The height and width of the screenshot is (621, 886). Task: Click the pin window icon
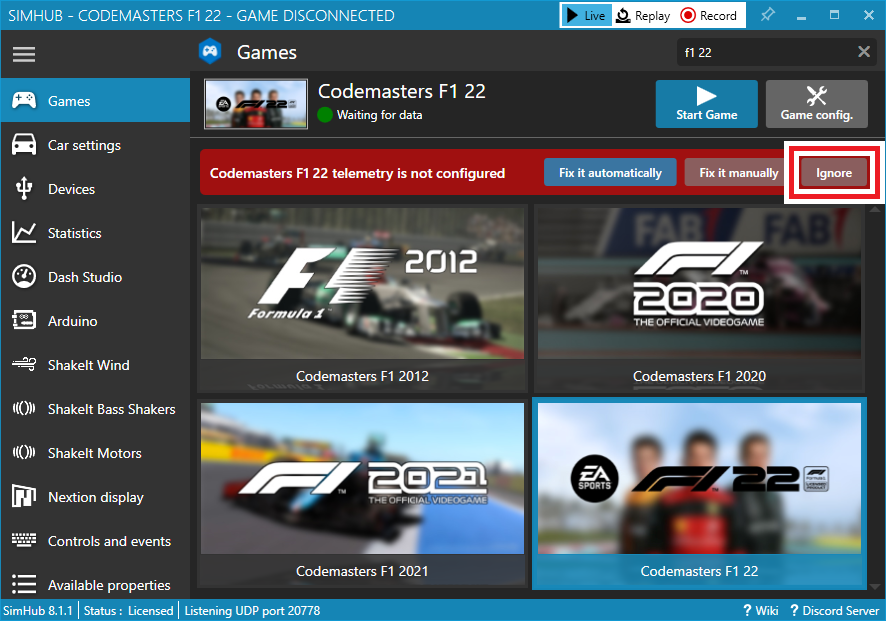coord(767,15)
